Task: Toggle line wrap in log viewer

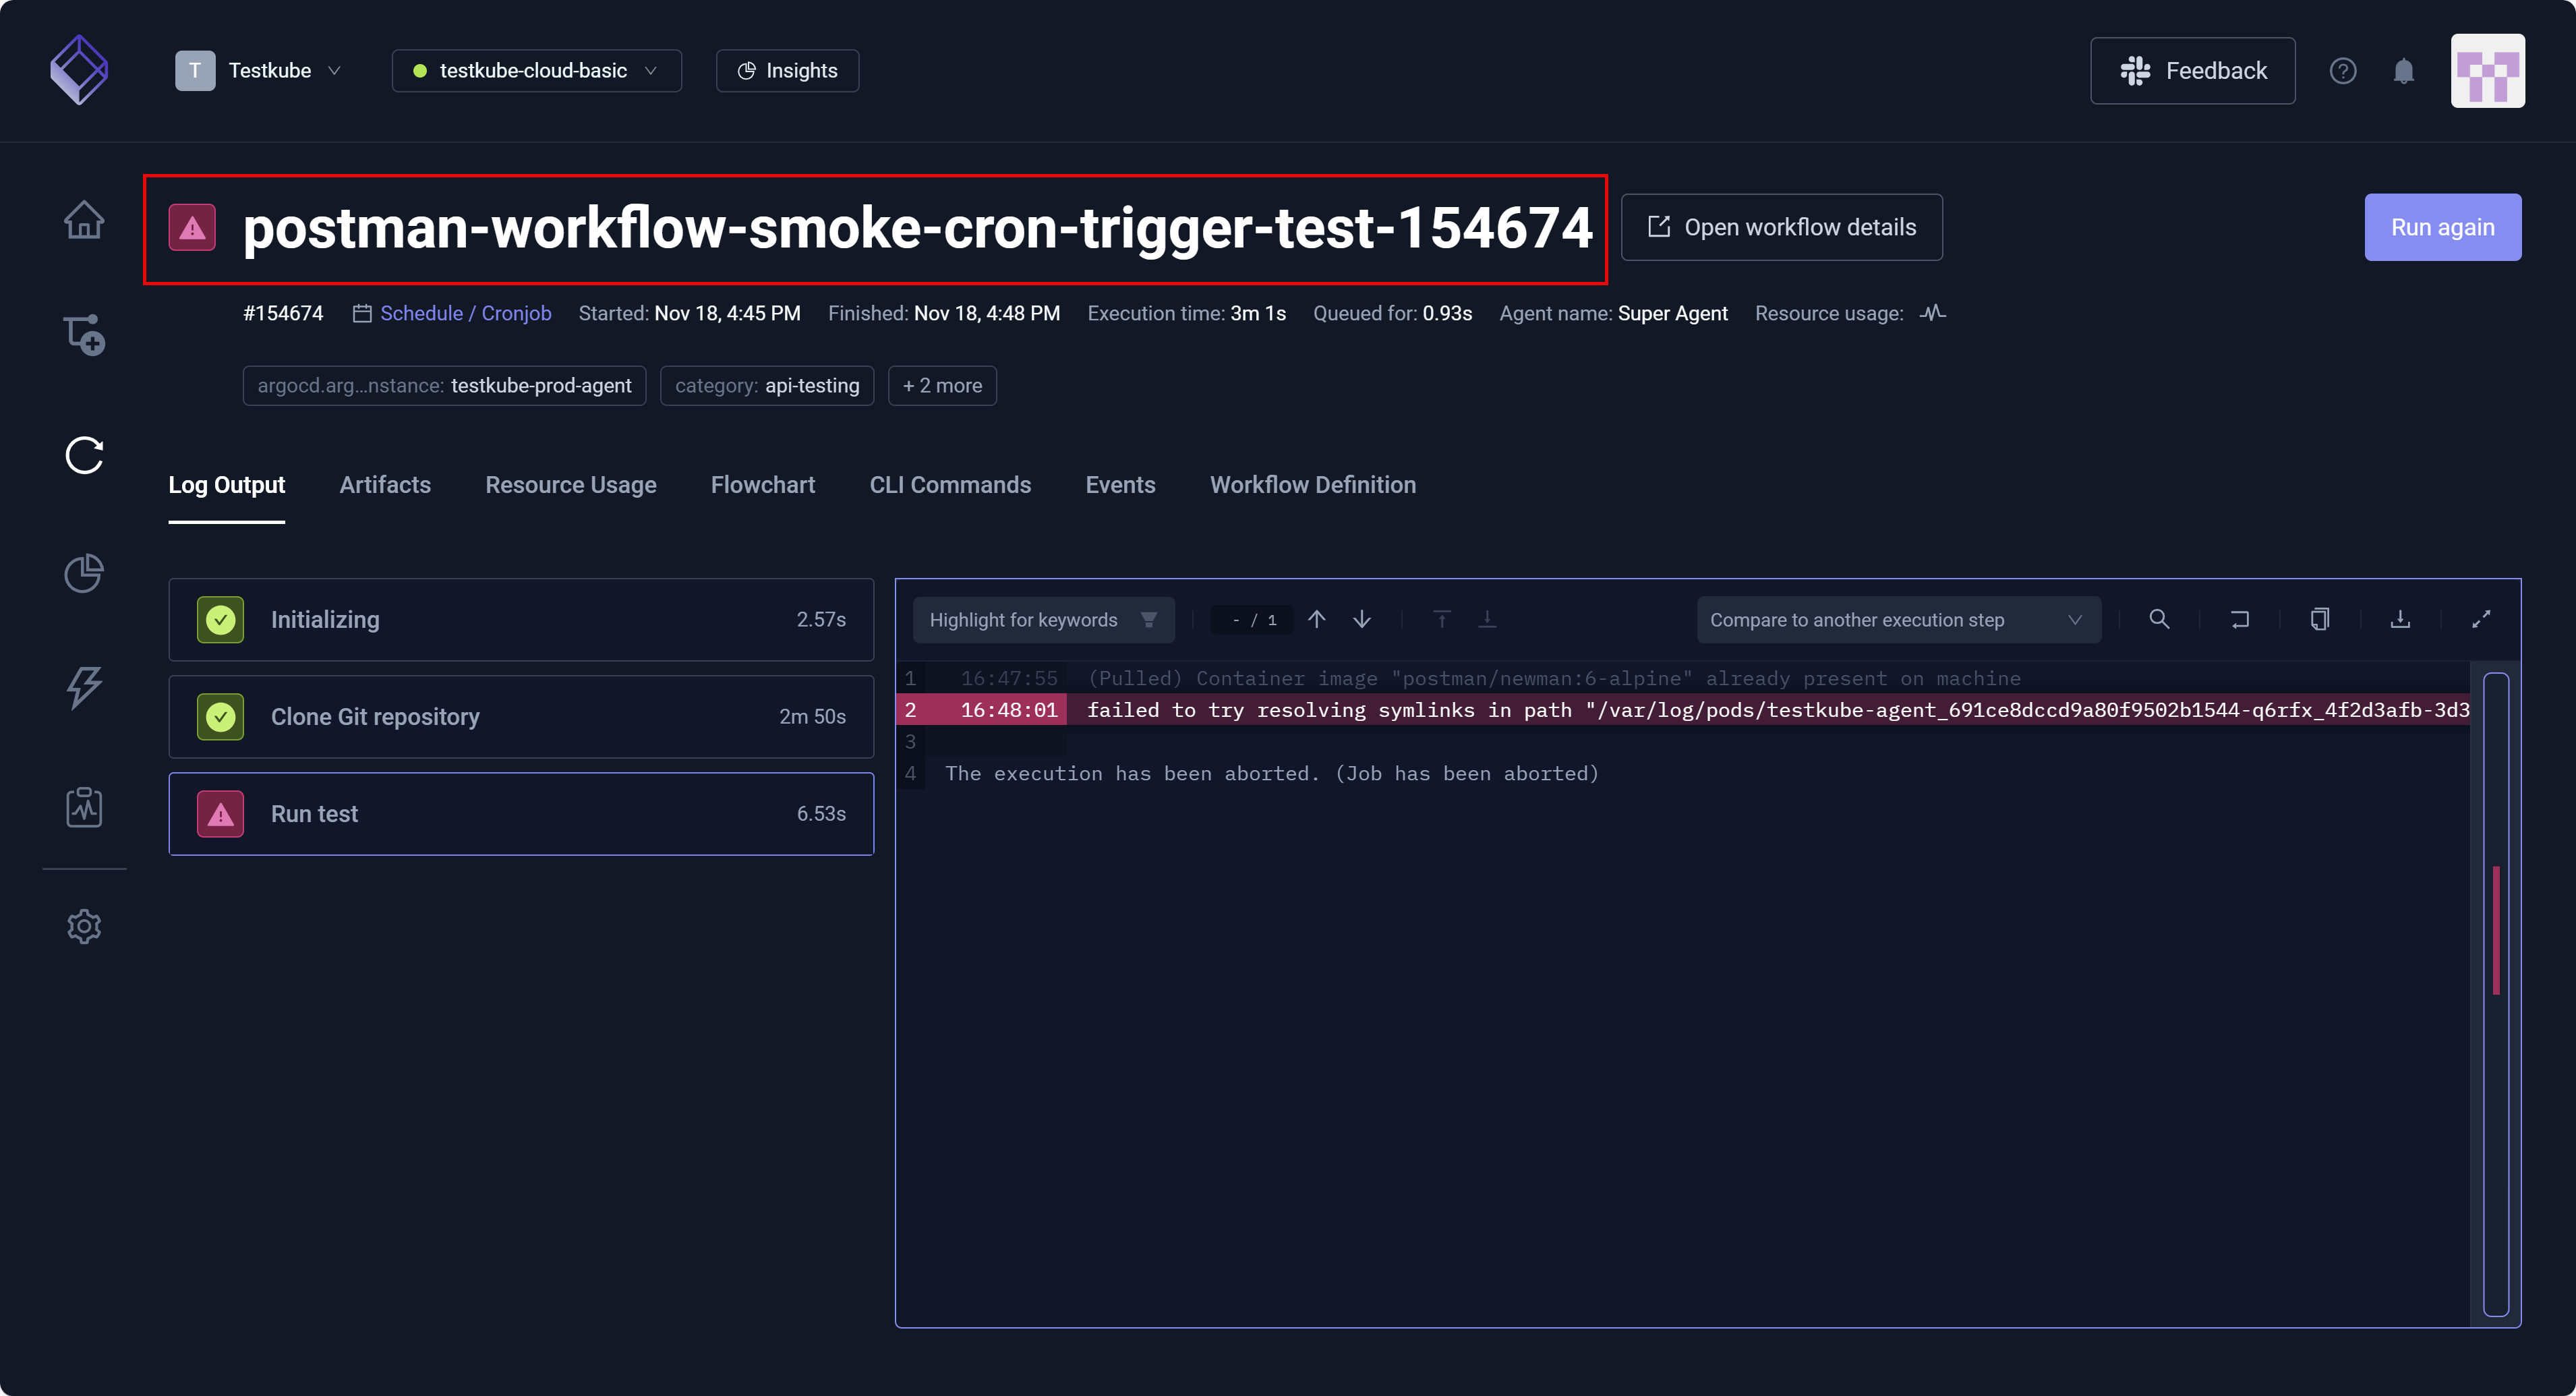Action: (2240, 619)
